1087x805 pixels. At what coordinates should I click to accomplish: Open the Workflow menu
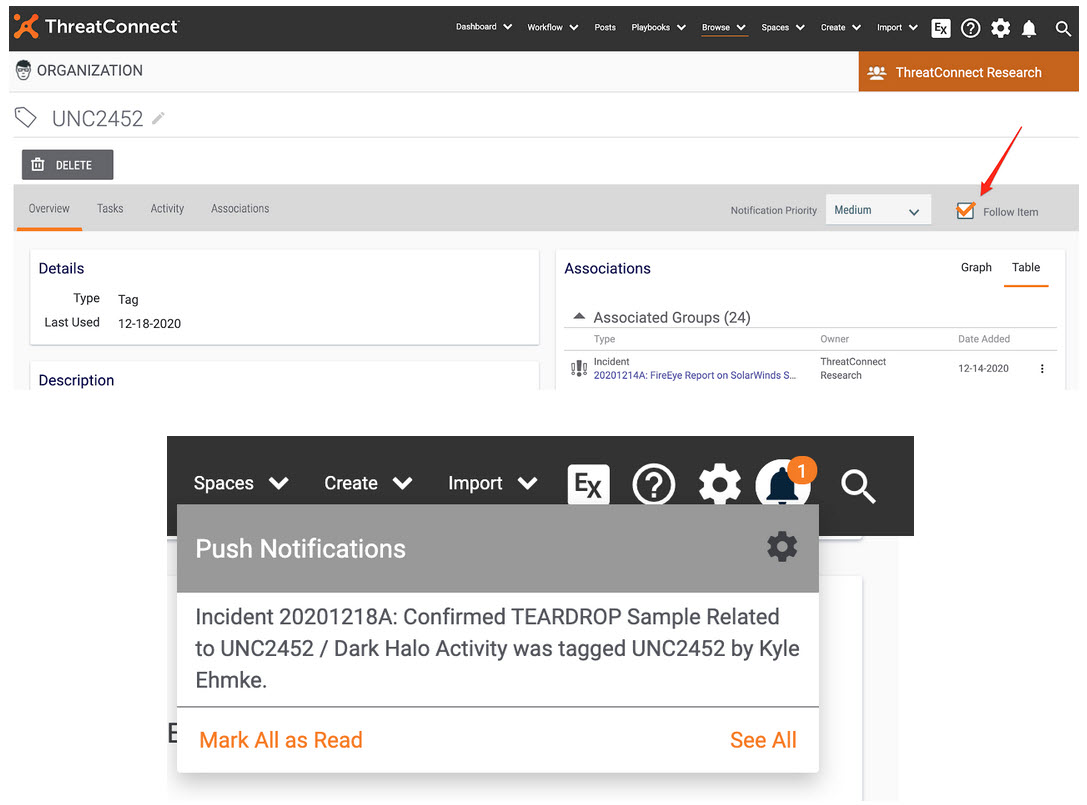tap(553, 27)
